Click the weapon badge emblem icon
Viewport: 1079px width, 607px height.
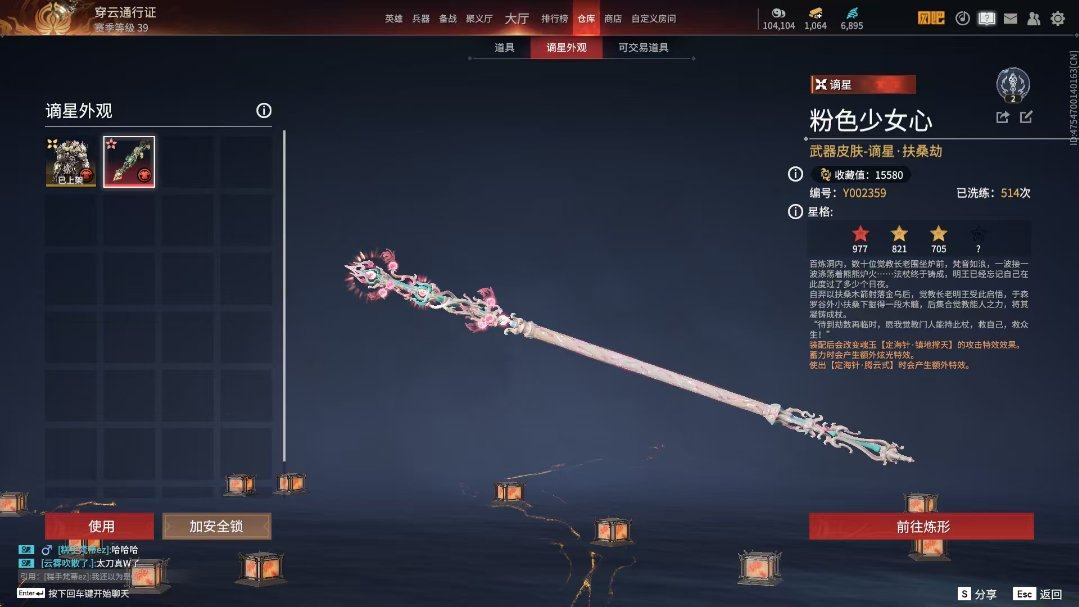[x=1013, y=85]
